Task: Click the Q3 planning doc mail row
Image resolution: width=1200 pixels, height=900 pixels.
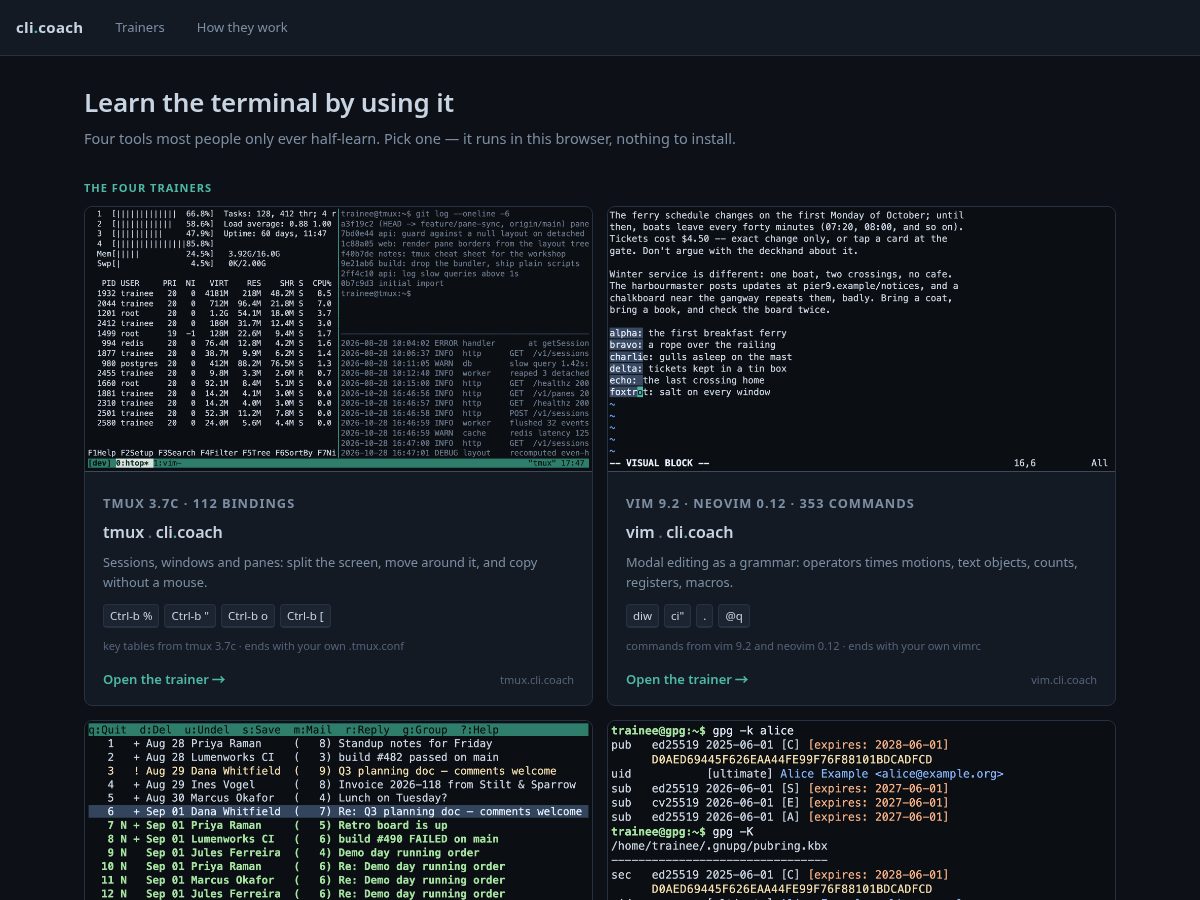Action: pyautogui.click(x=338, y=771)
